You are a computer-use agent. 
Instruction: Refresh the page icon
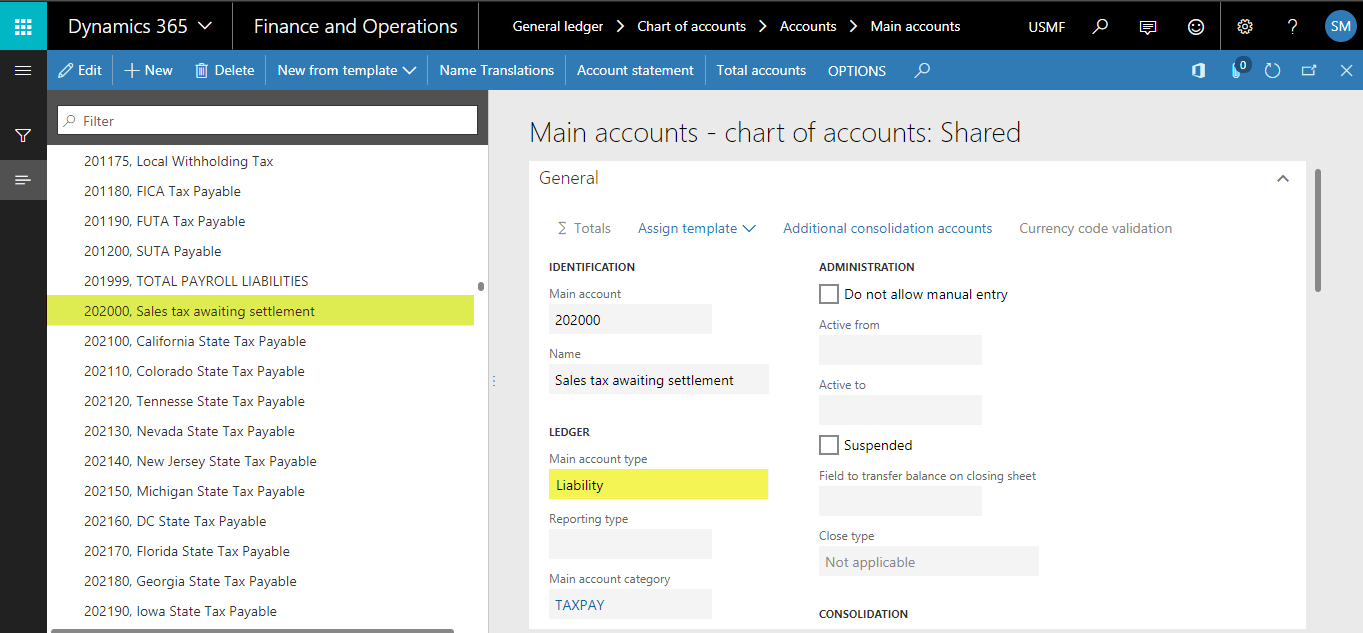(x=1272, y=70)
